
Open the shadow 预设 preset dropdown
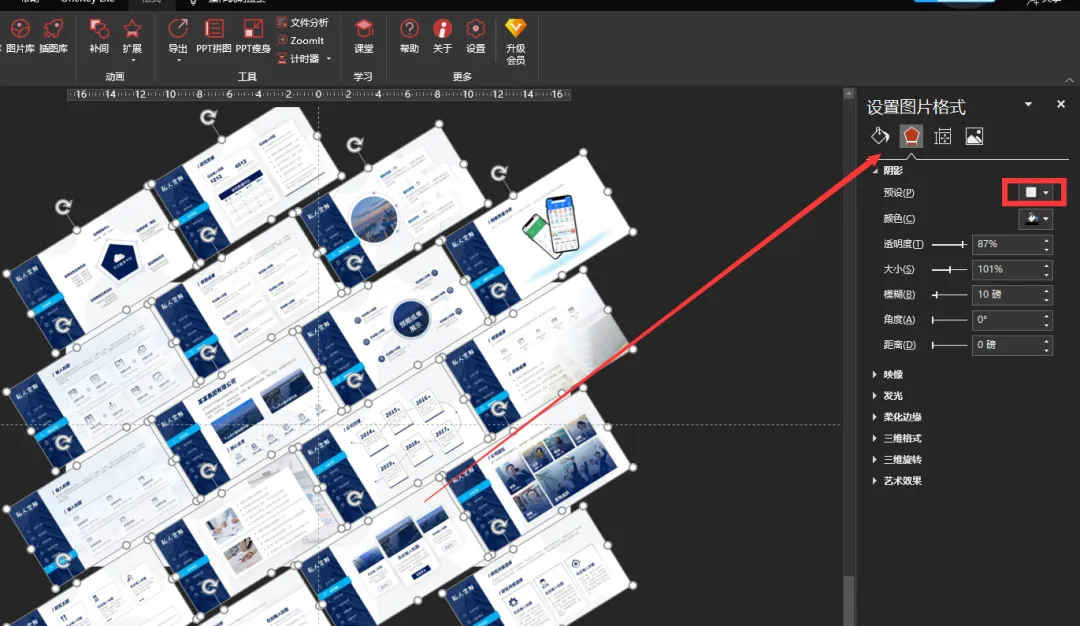[x=1035, y=193]
